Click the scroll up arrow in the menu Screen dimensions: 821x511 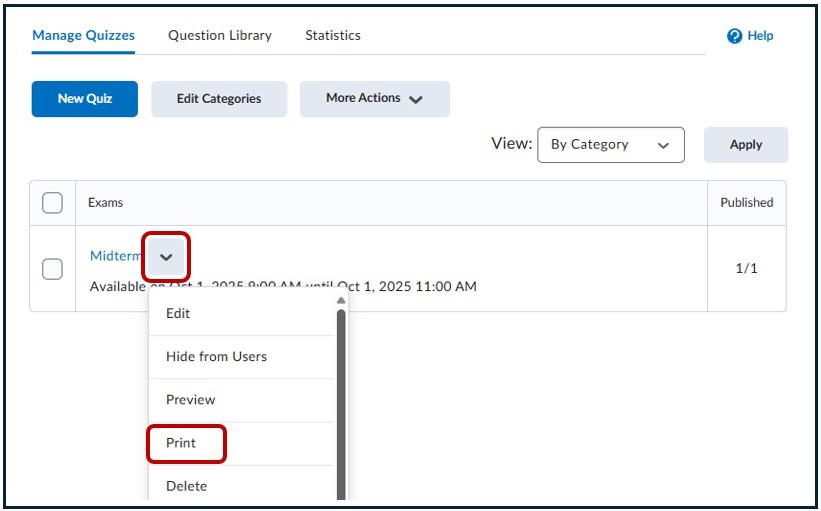click(x=341, y=300)
